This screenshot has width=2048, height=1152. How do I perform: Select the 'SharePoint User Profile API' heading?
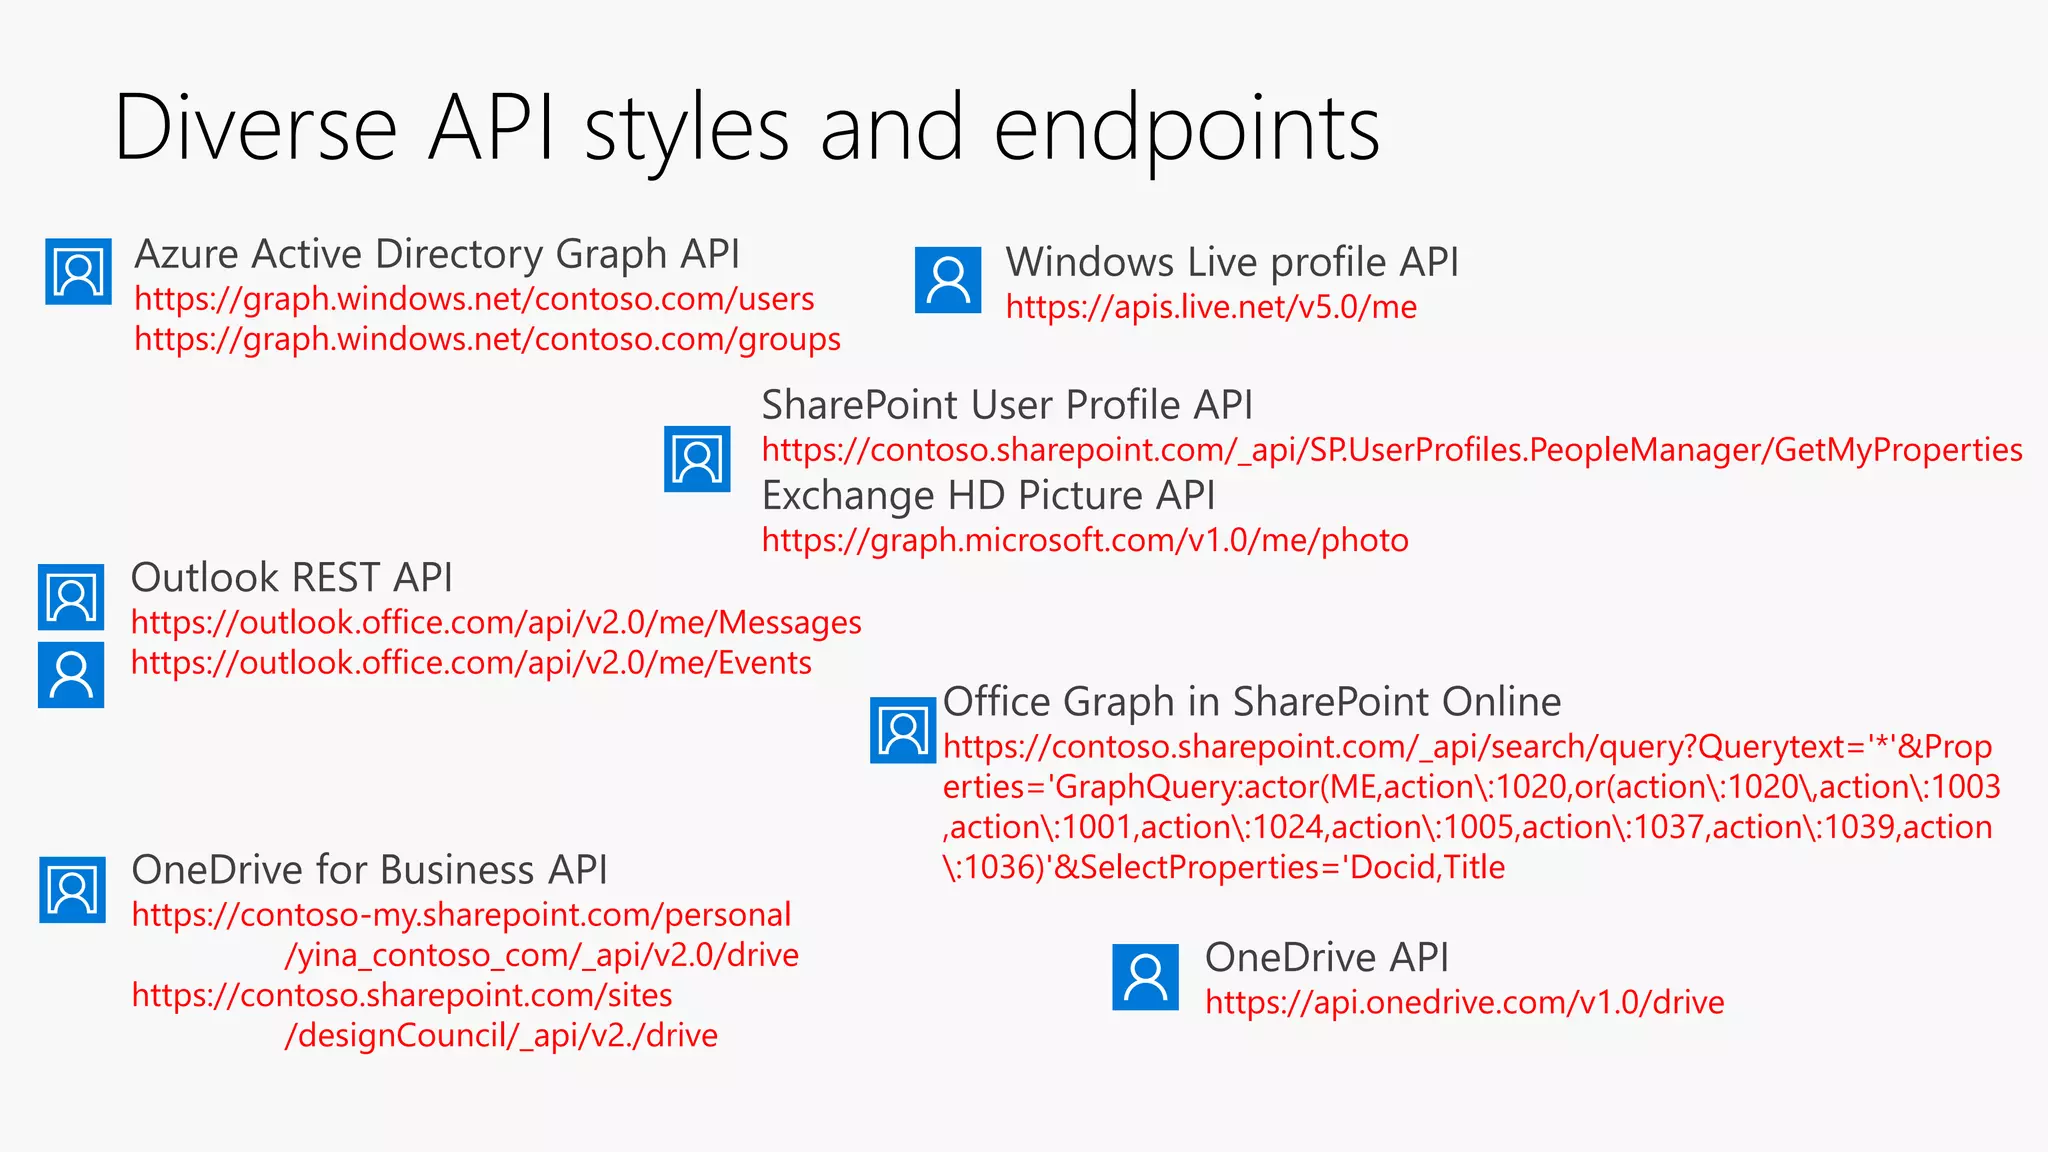[x=1007, y=405]
